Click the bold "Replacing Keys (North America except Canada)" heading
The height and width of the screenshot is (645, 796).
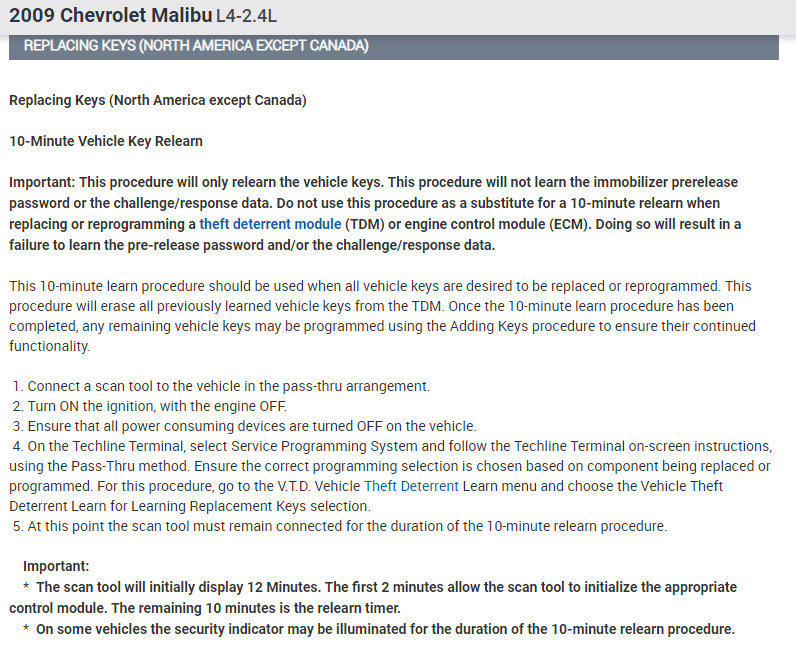tap(157, 101)
